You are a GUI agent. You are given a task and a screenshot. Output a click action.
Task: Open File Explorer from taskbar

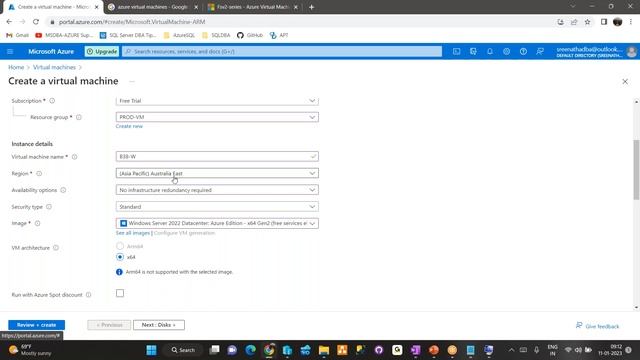324,350
